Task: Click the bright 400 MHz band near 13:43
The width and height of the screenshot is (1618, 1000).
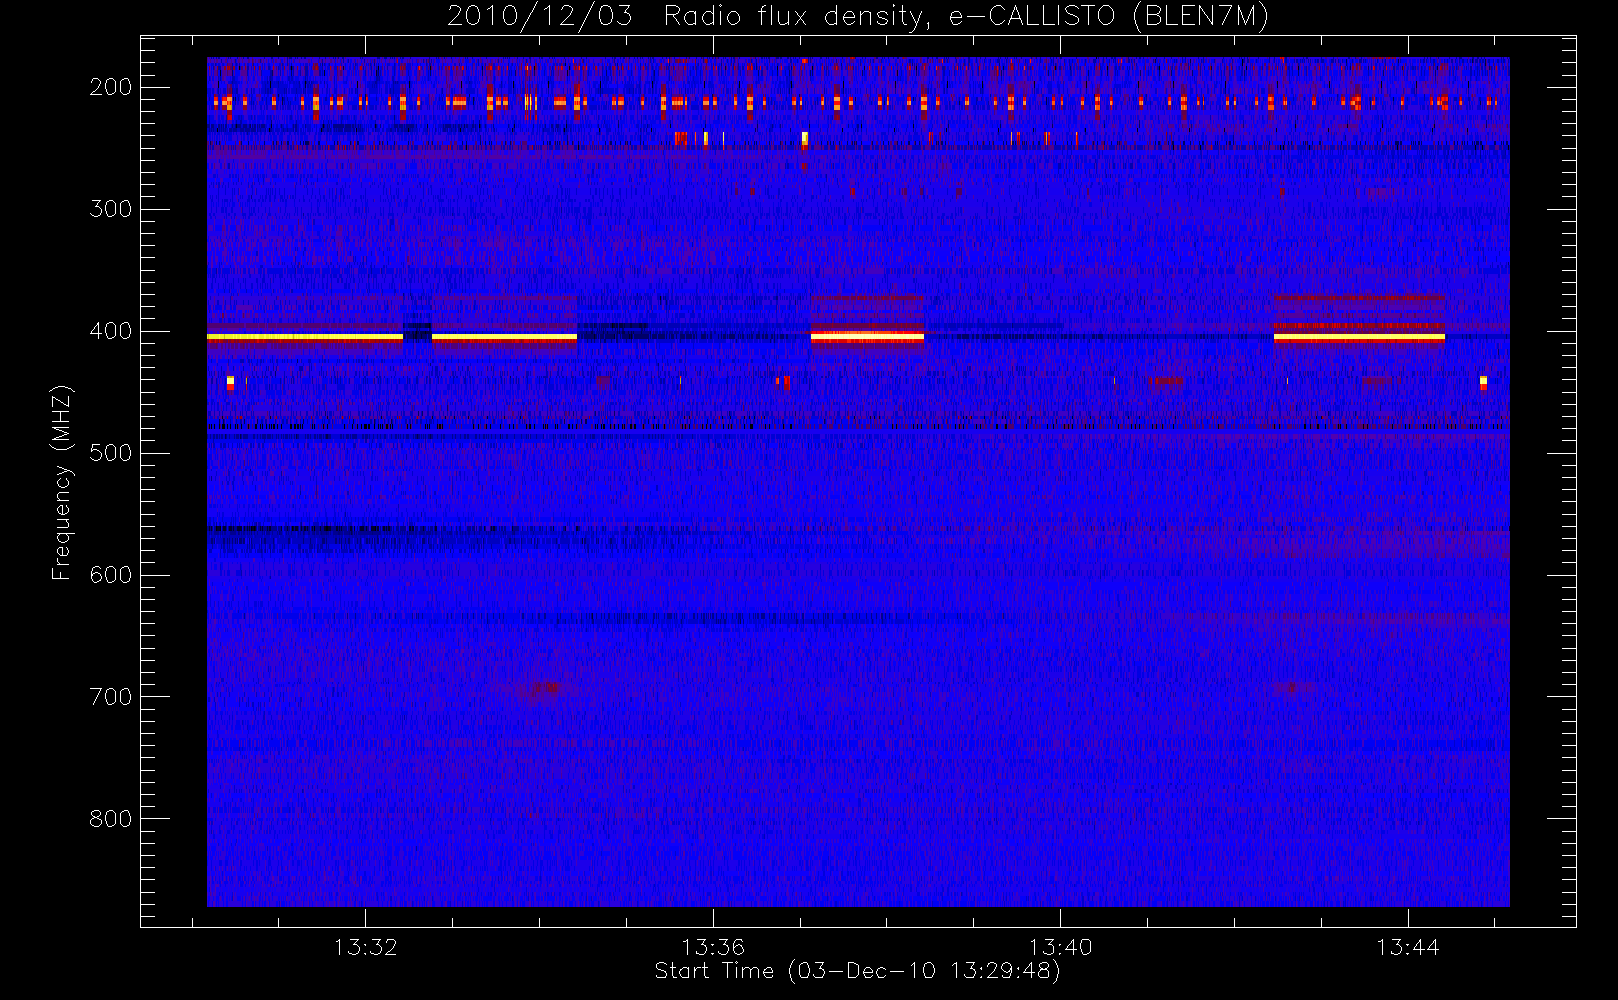Action: (1359, 338)
